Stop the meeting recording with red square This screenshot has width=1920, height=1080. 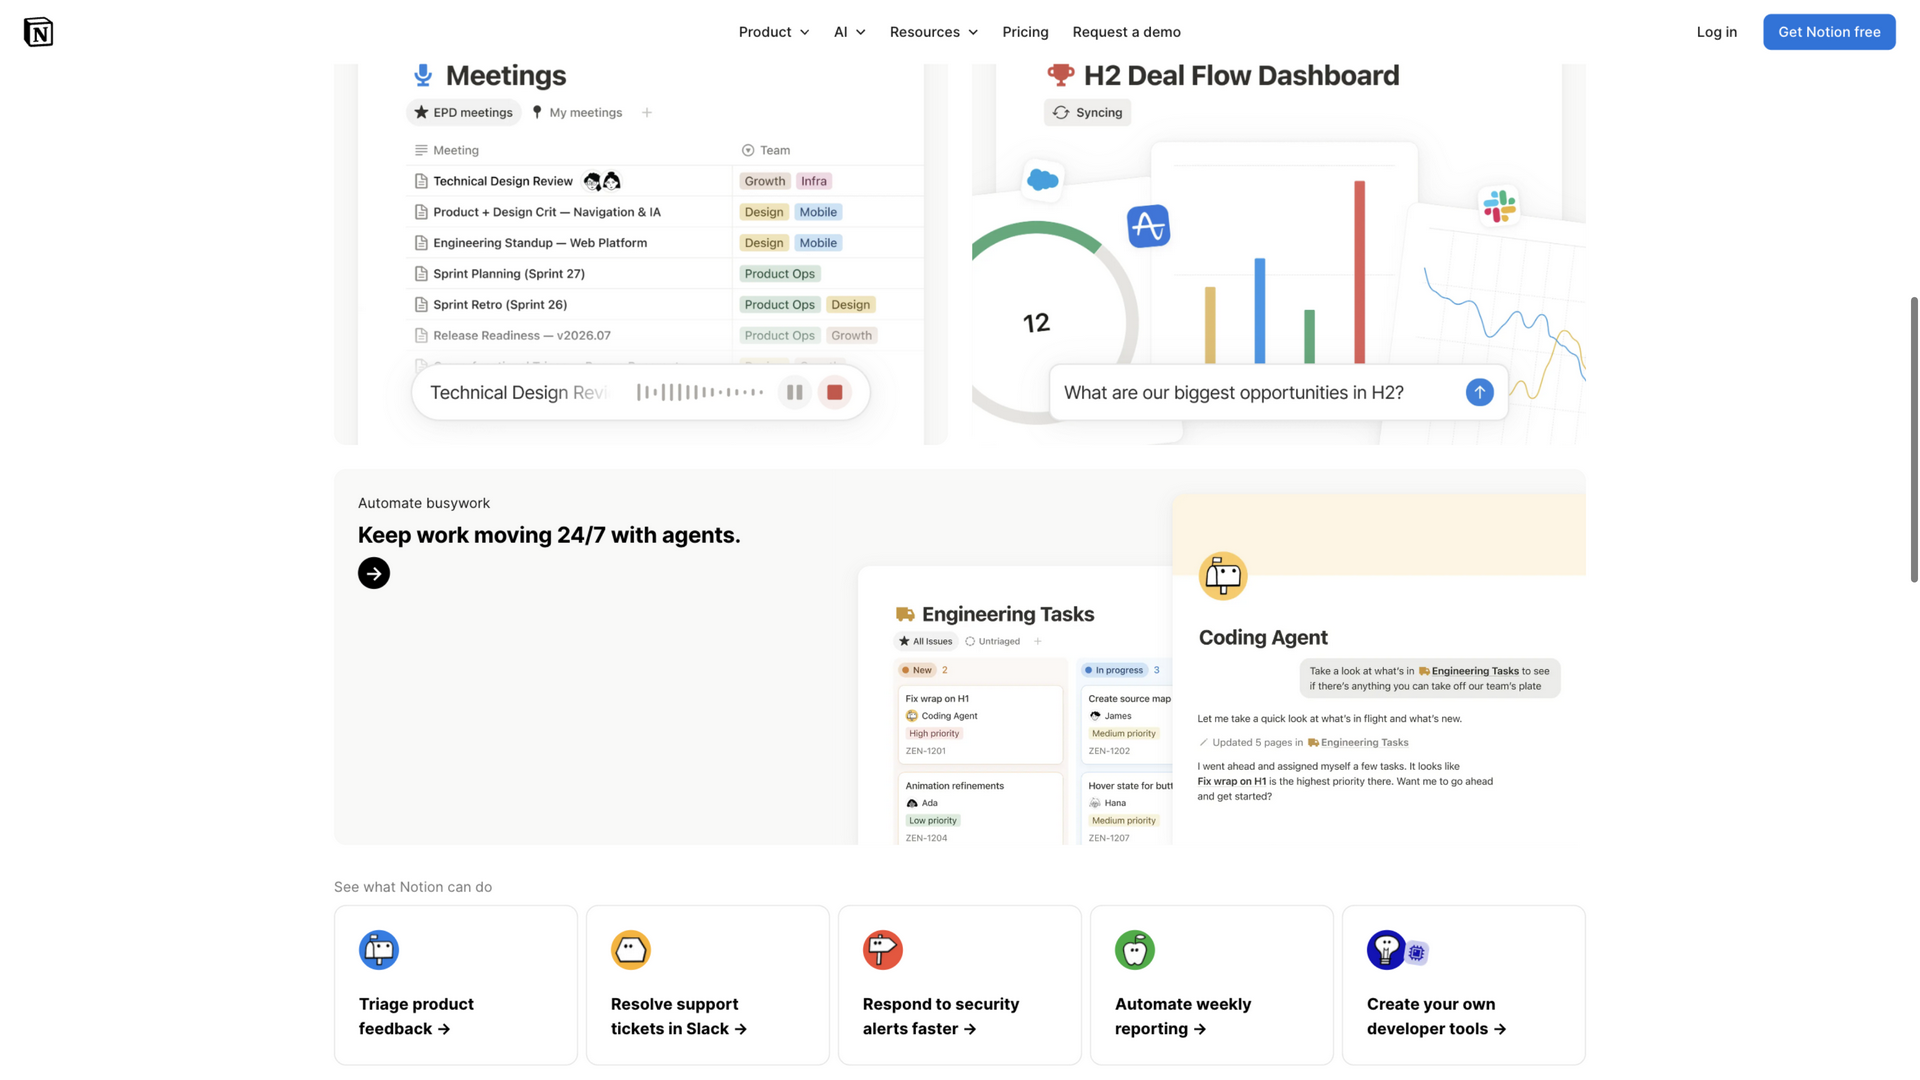pos(834,393)
